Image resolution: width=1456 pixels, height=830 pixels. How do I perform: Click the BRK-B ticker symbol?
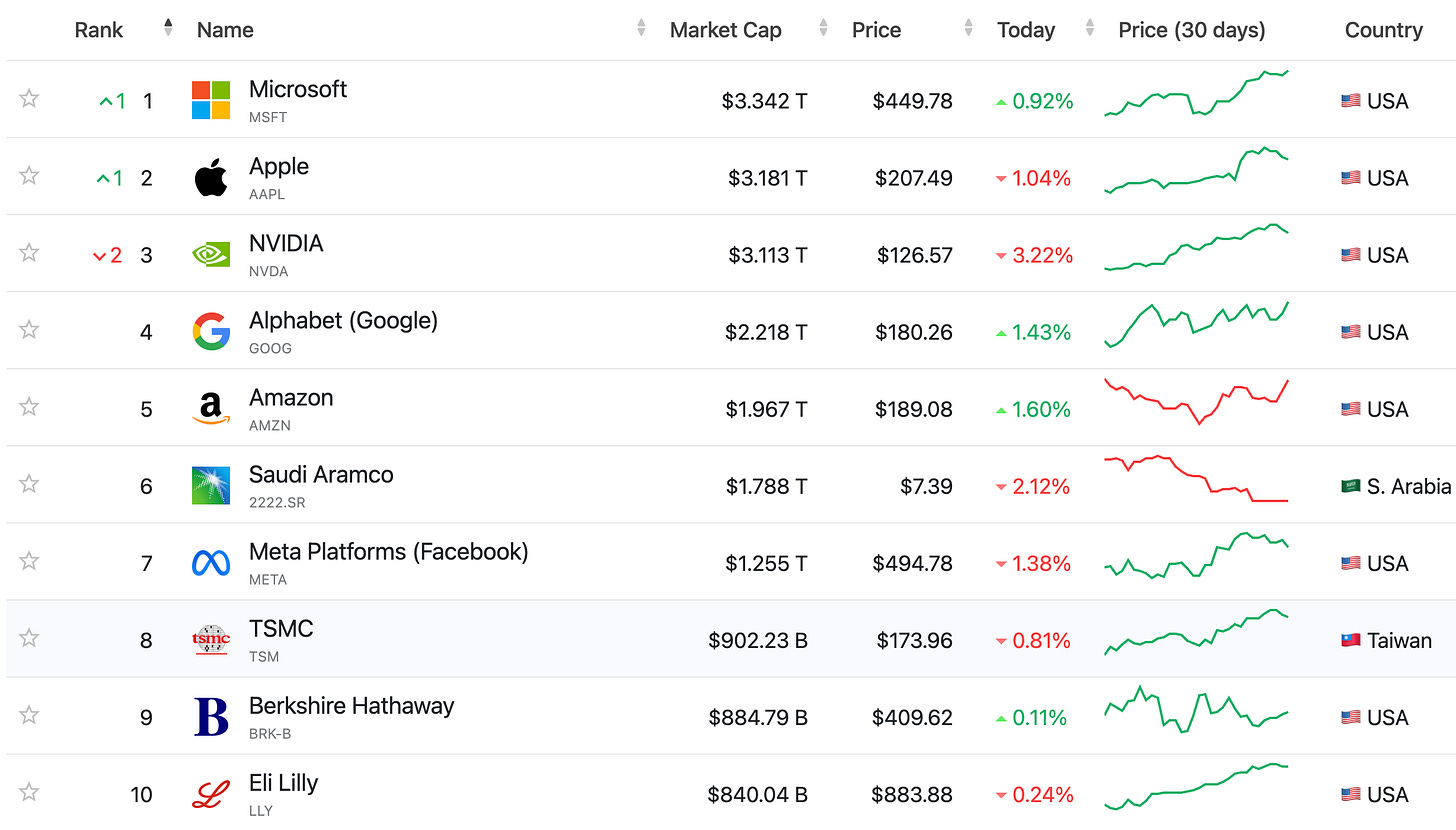click(270, 734)
